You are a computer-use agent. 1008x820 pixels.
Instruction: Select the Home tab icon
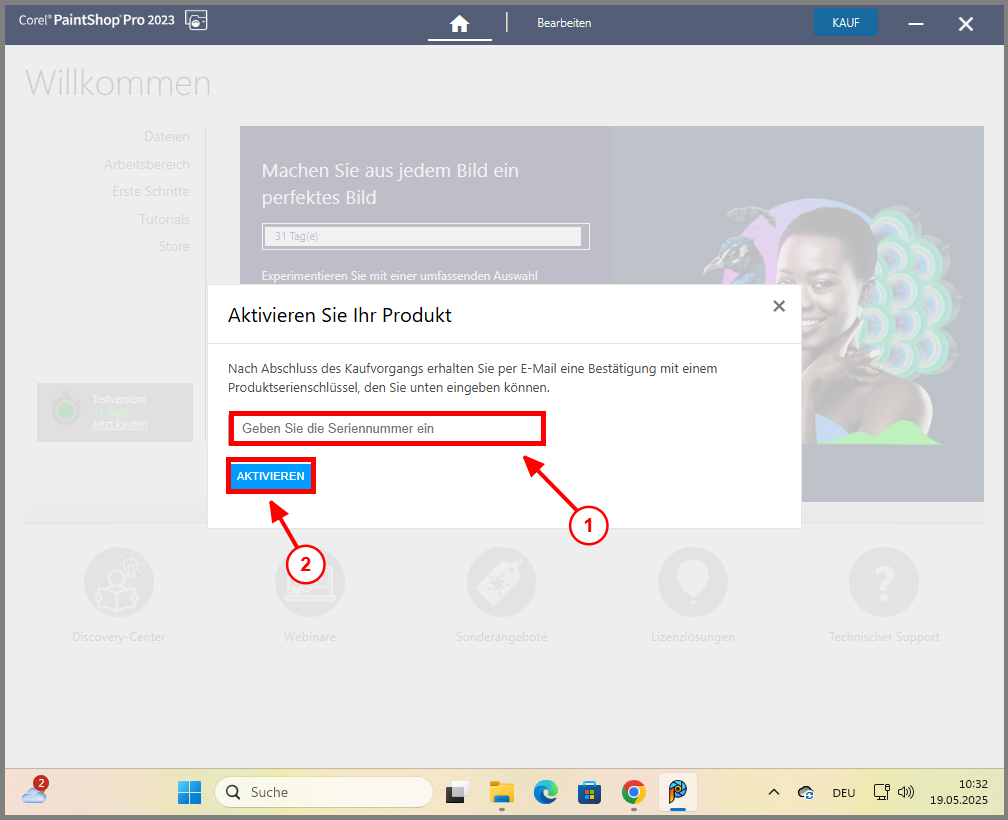459,21
